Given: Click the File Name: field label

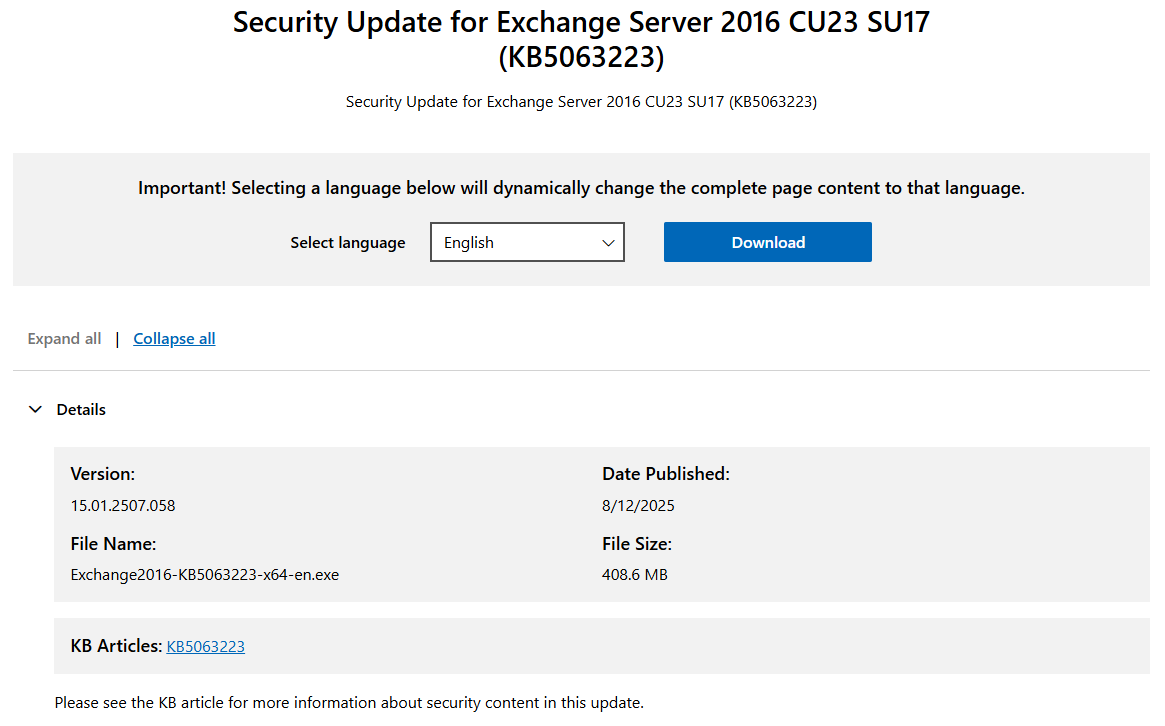Looking at the screenshot, I should [x=113, y=544].
